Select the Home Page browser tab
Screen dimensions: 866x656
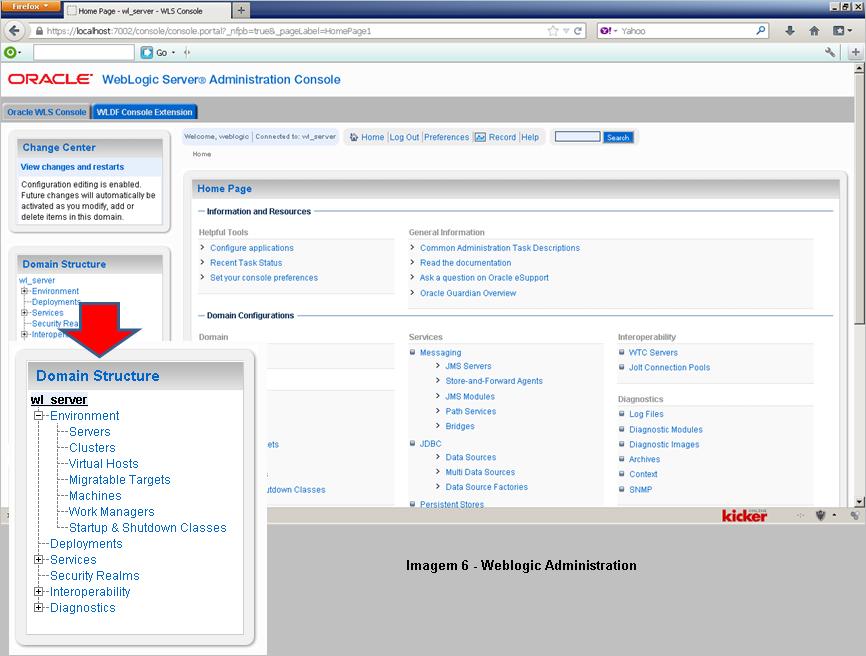pos(147,10)
